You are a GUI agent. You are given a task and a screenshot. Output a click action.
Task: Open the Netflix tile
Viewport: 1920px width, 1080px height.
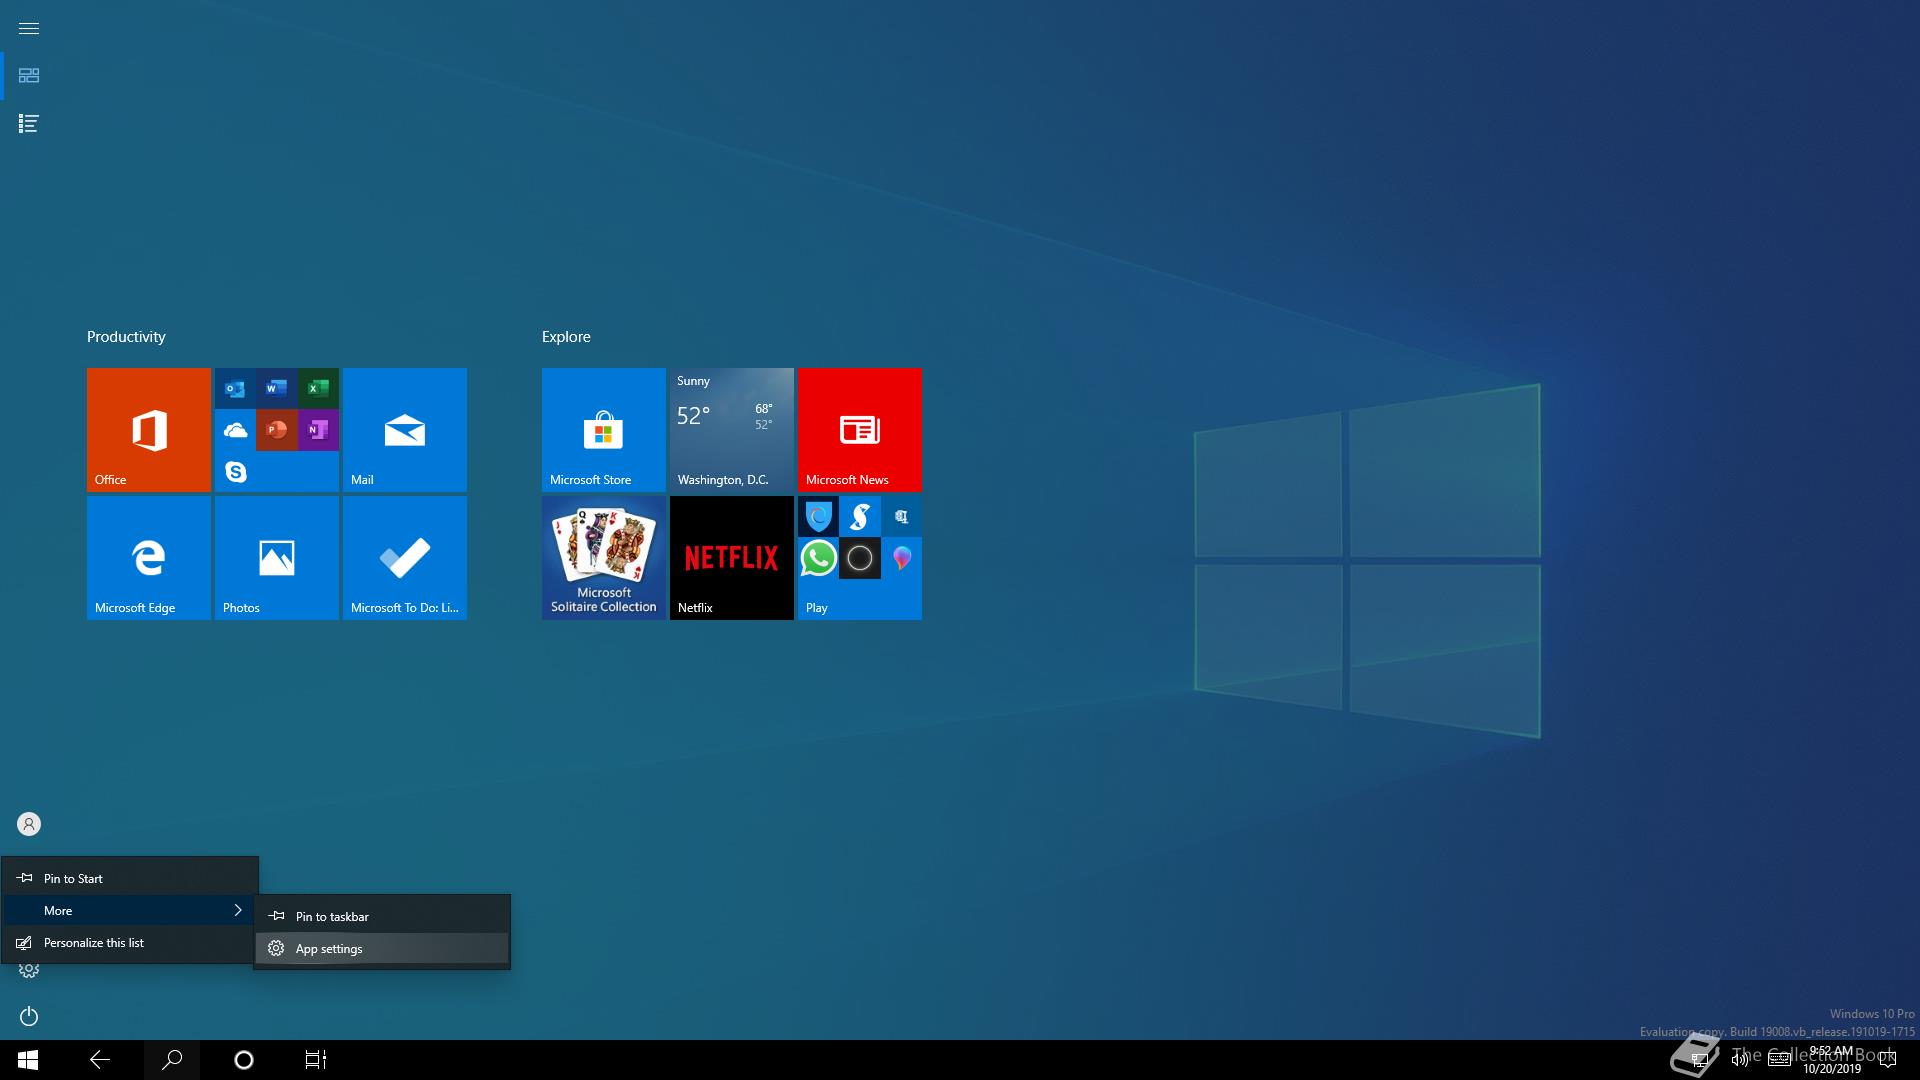point(732,558)
